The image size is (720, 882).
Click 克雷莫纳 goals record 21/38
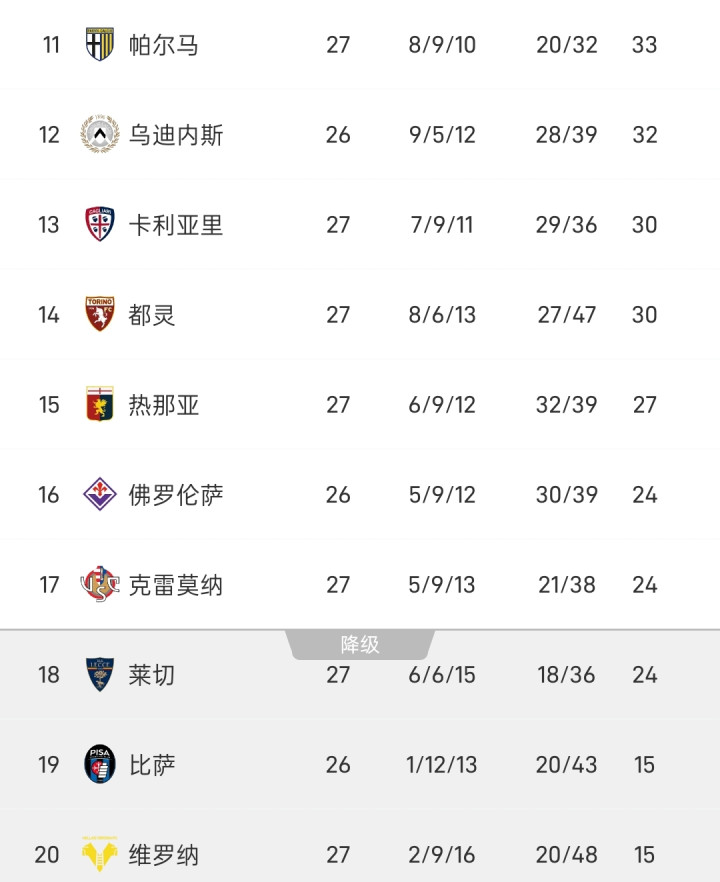coord(567,585)
